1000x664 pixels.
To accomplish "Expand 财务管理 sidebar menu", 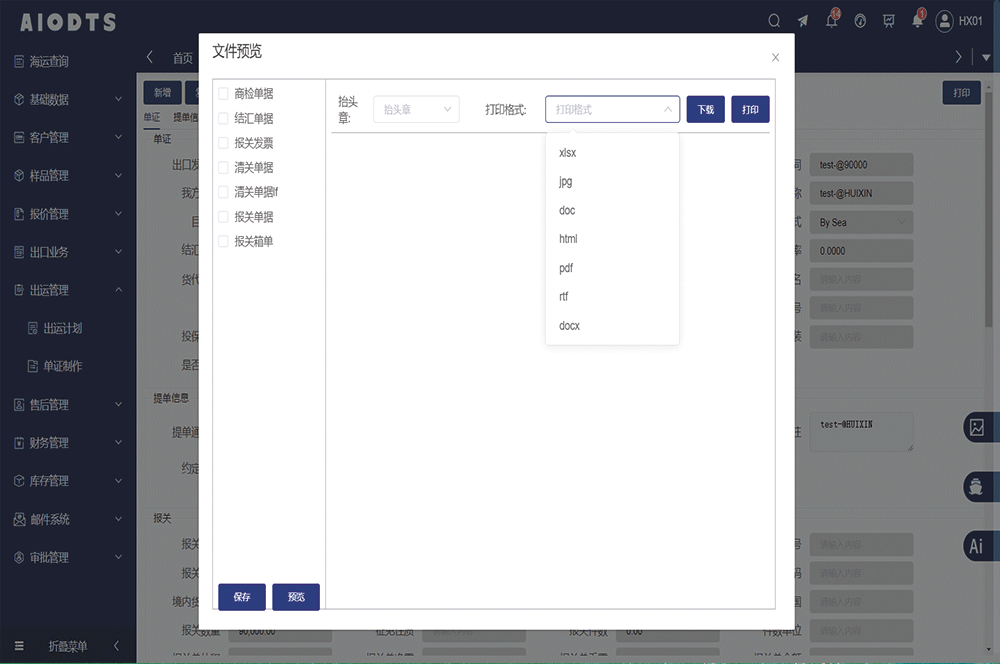I will pyautogui.click(x=68, y=443).
